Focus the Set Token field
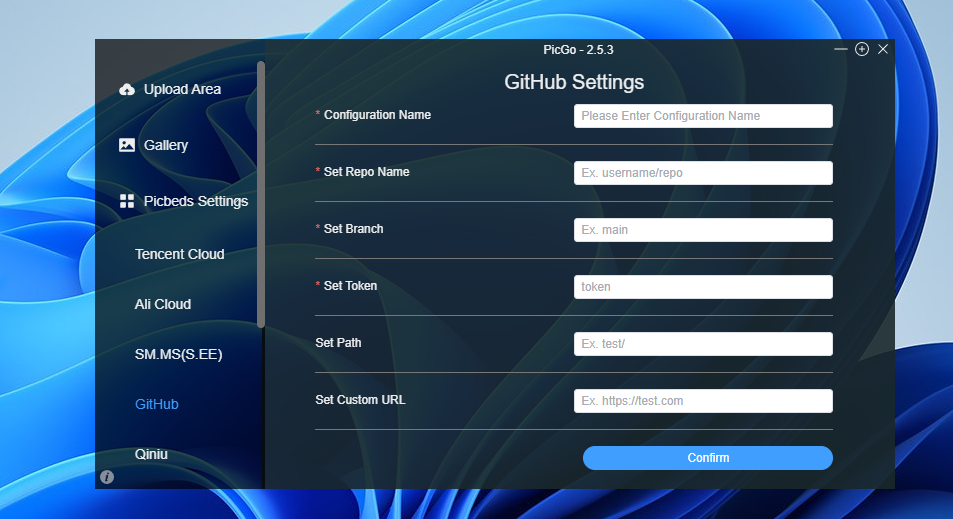Viewport: 953px width, 519px height. coord(703,287)
